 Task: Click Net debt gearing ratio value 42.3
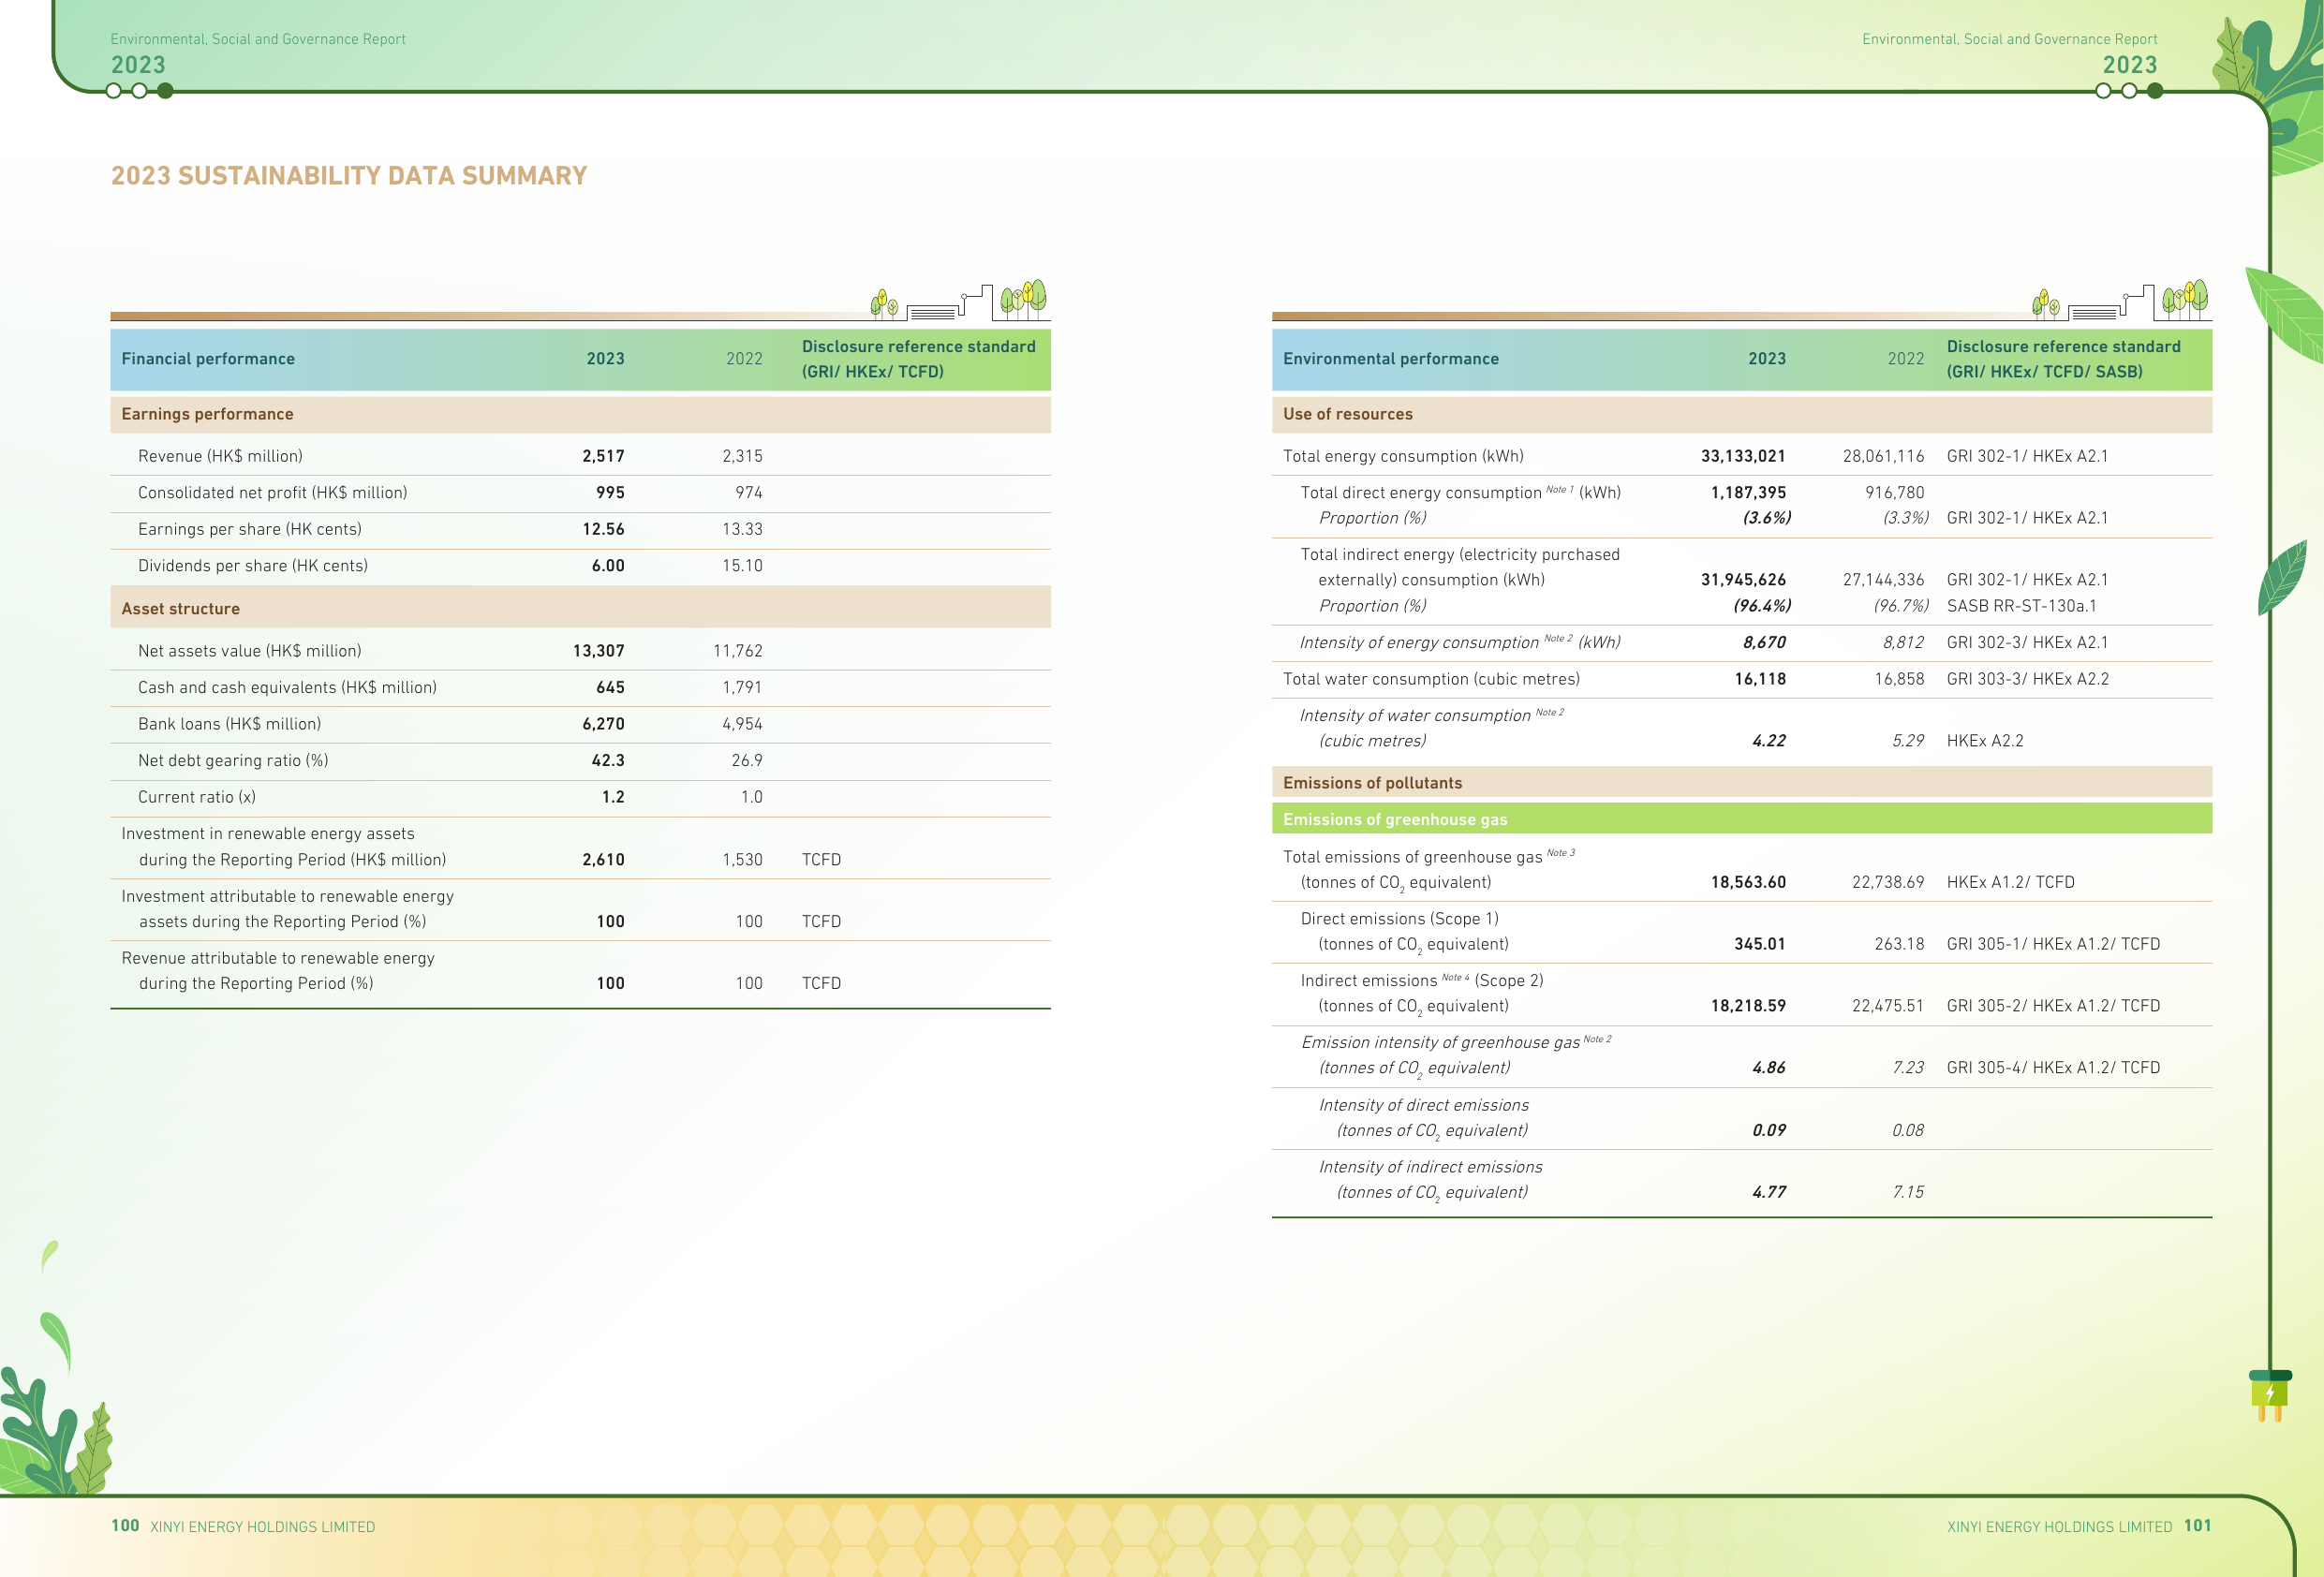click(x=608, y=761)
